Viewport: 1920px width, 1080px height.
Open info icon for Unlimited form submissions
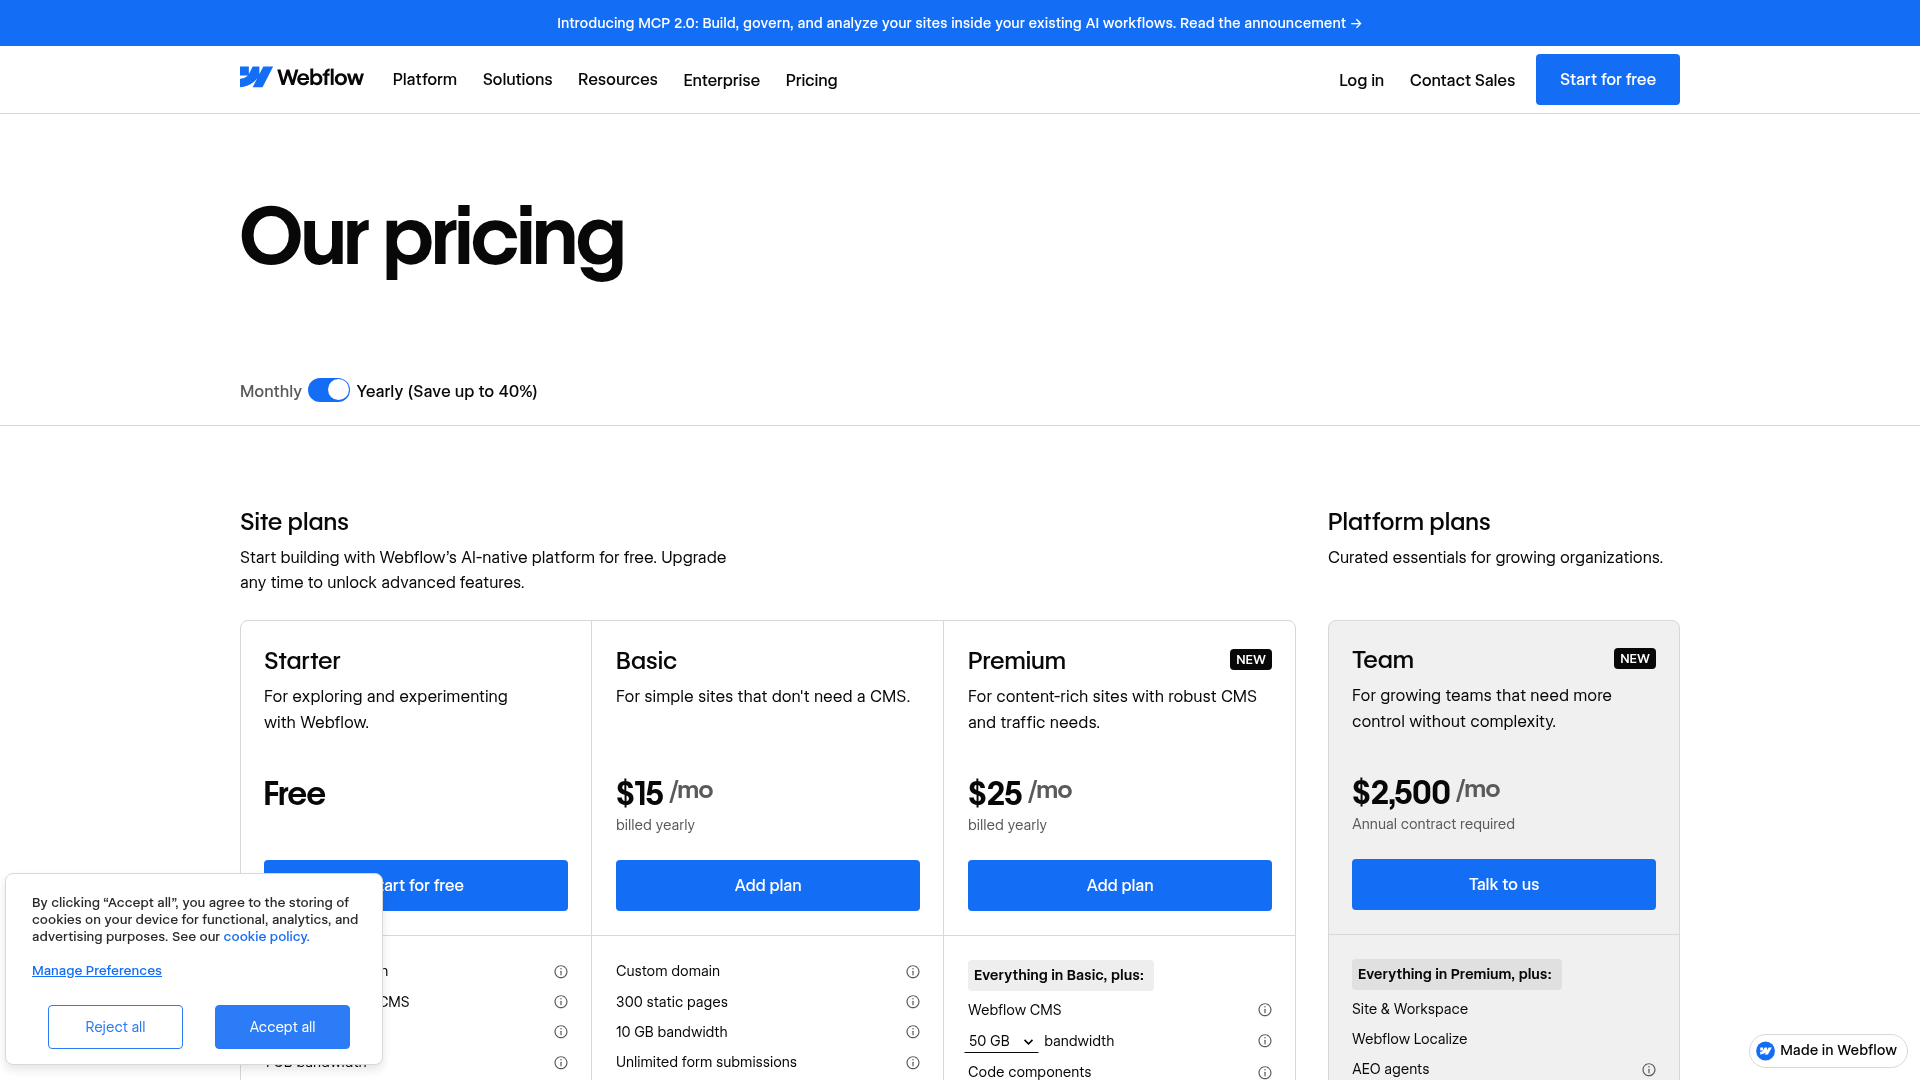[x=913, y=1063]
